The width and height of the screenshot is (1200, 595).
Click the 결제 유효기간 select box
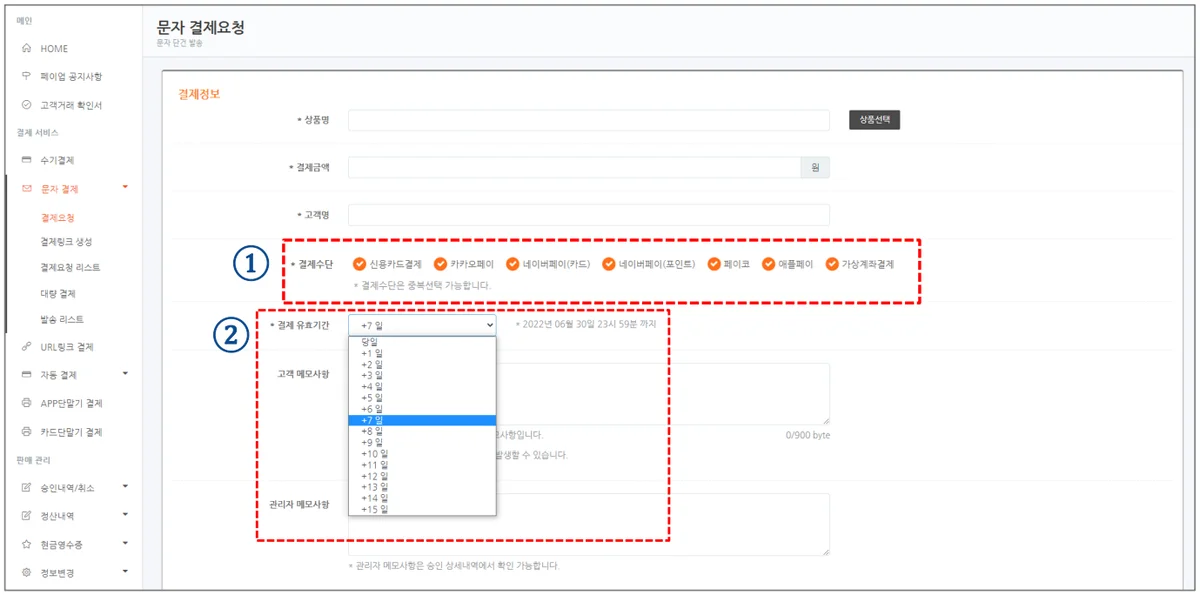click(422, 324)
